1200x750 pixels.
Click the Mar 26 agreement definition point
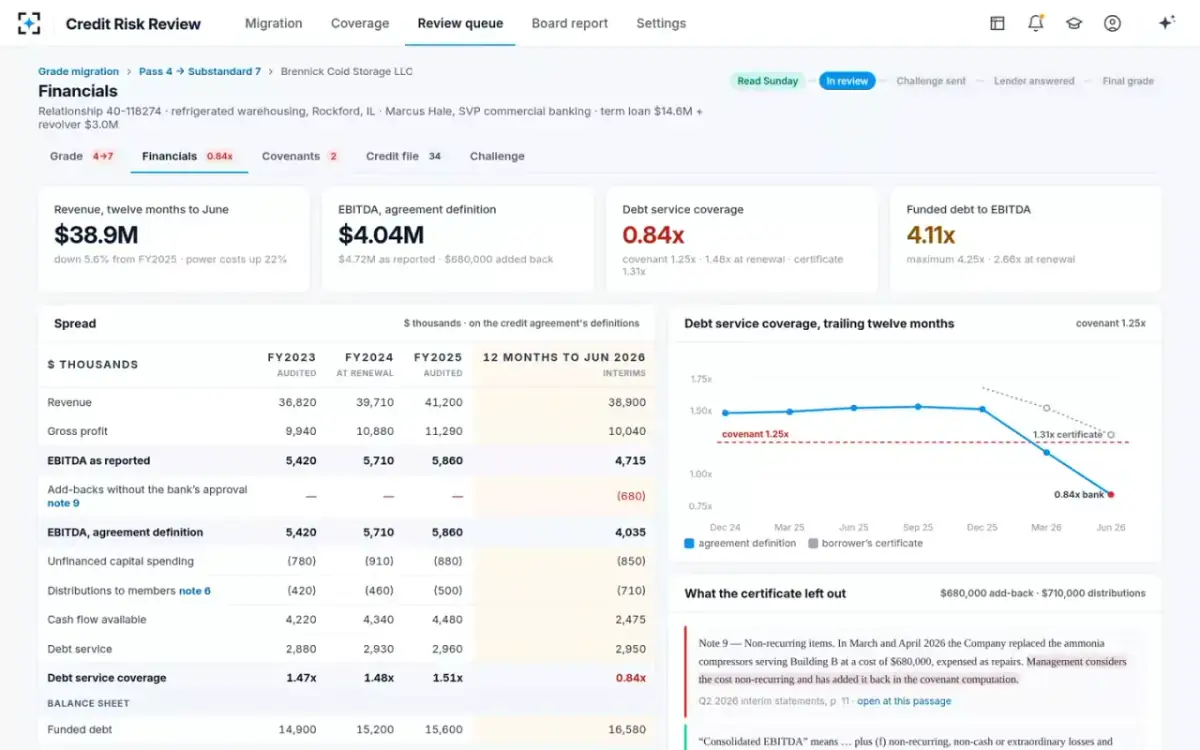1047,452
